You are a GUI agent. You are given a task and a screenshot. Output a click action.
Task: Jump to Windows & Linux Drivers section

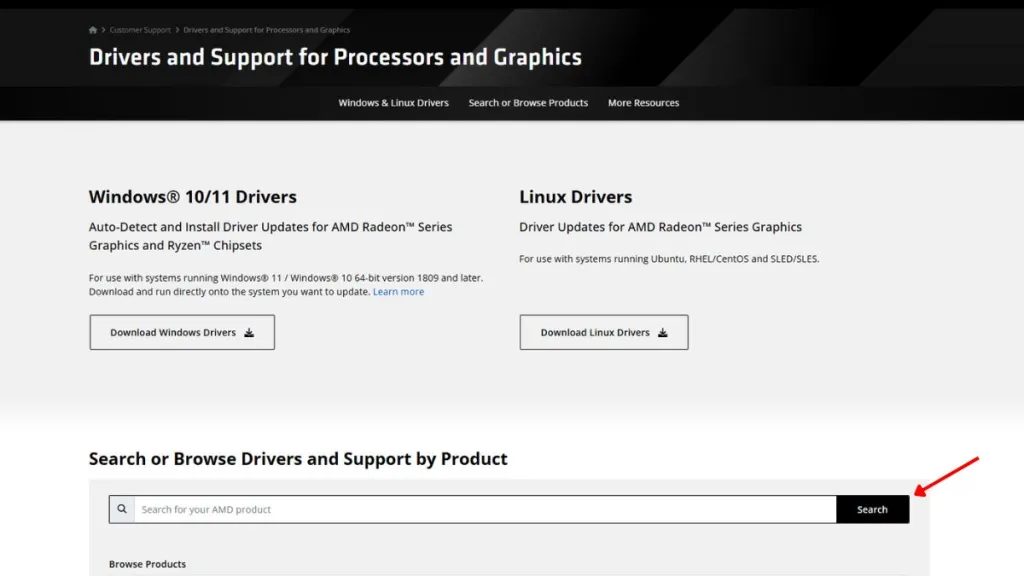pos(393,103)
